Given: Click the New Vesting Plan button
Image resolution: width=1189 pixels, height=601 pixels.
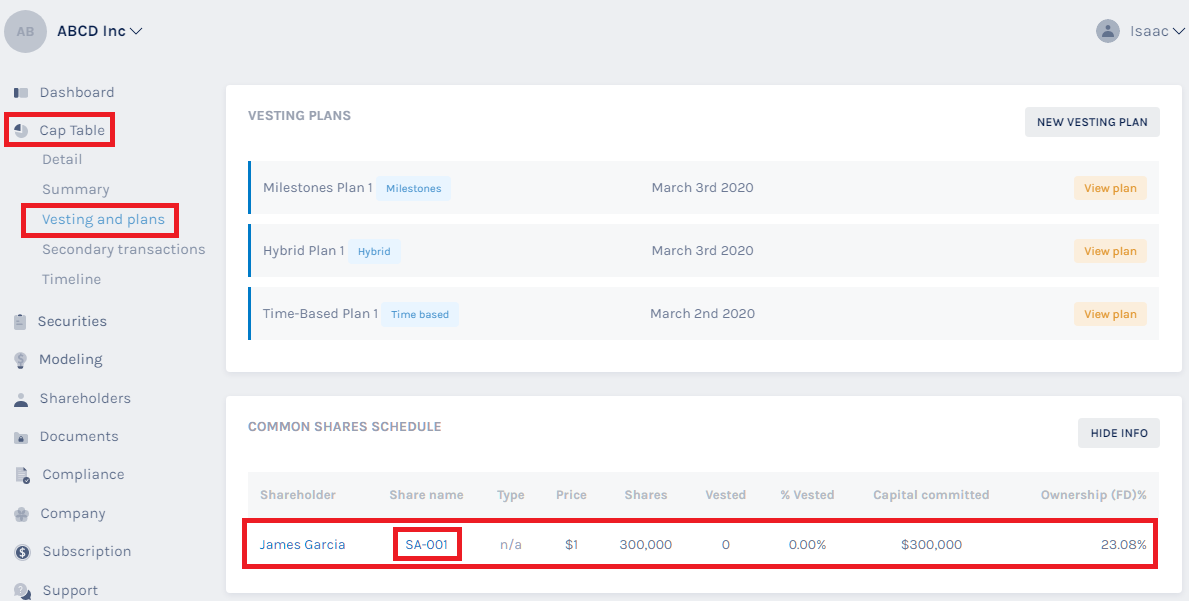Looking at the screenshot, I should 1092,122.
